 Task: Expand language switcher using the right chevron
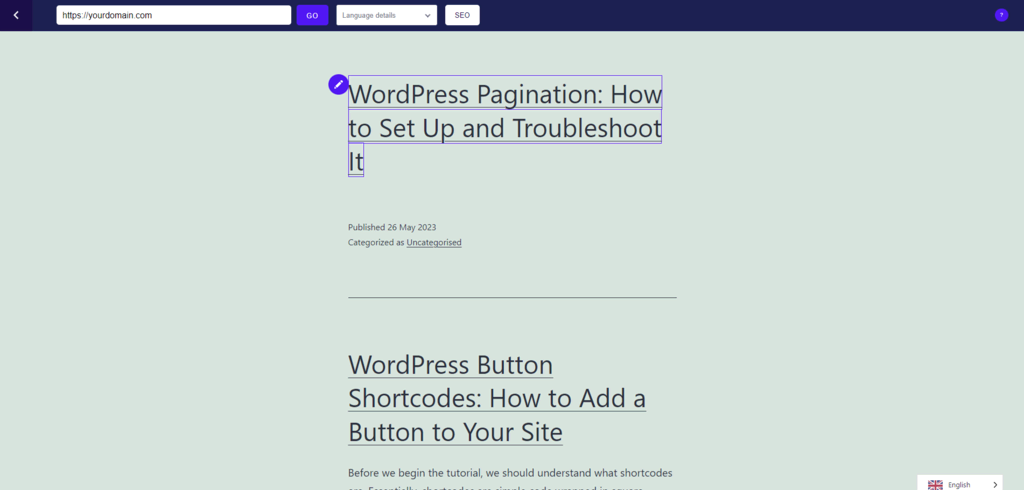(995, 485)
